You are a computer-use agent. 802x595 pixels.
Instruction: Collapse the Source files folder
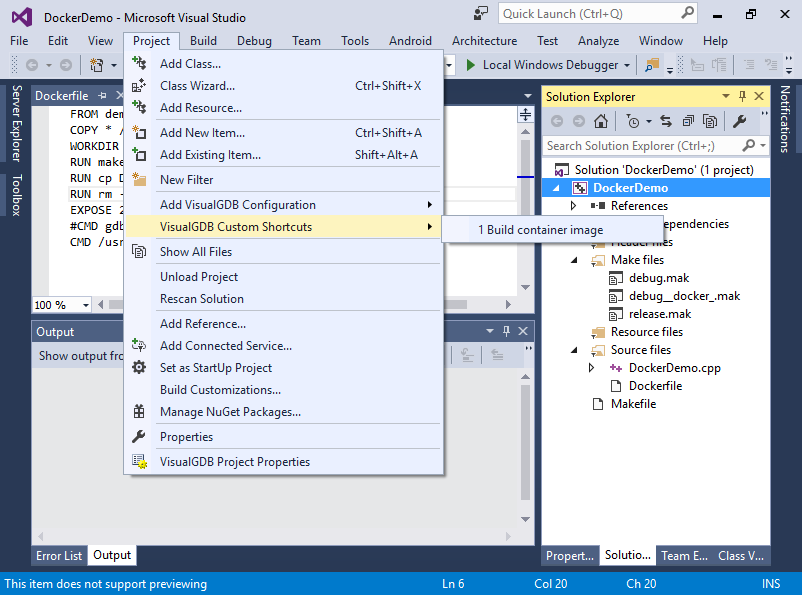pos(574,350)
